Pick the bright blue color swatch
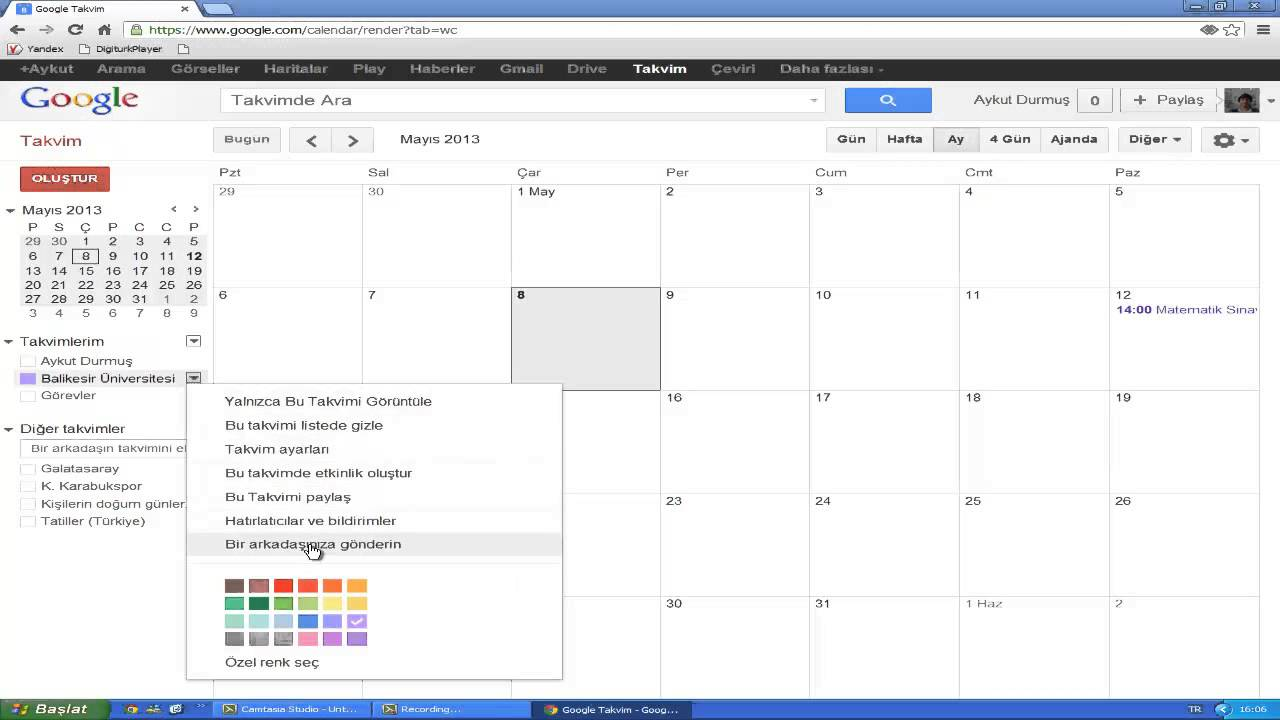1280x720 pixels. click(308, 622)
